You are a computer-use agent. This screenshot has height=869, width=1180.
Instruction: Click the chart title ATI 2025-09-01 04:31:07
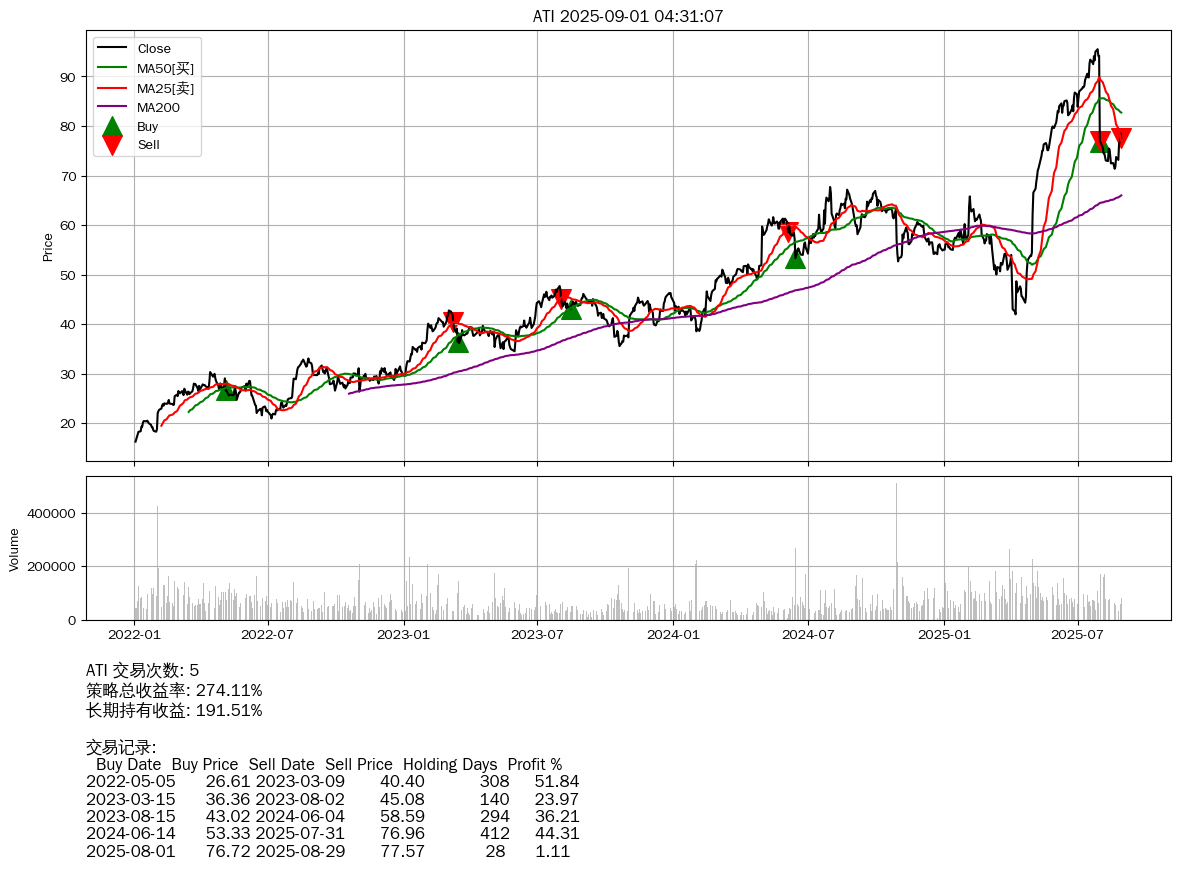[x=628, y=16]
